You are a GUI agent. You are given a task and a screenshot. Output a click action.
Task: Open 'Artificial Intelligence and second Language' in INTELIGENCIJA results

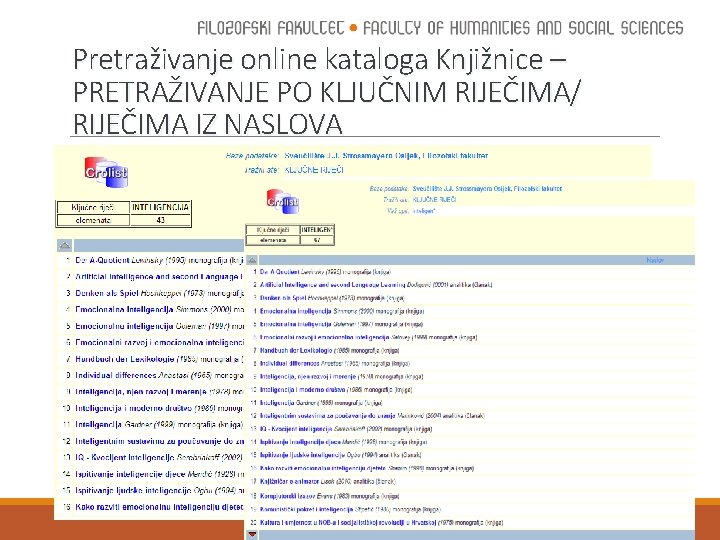(159, 277)
